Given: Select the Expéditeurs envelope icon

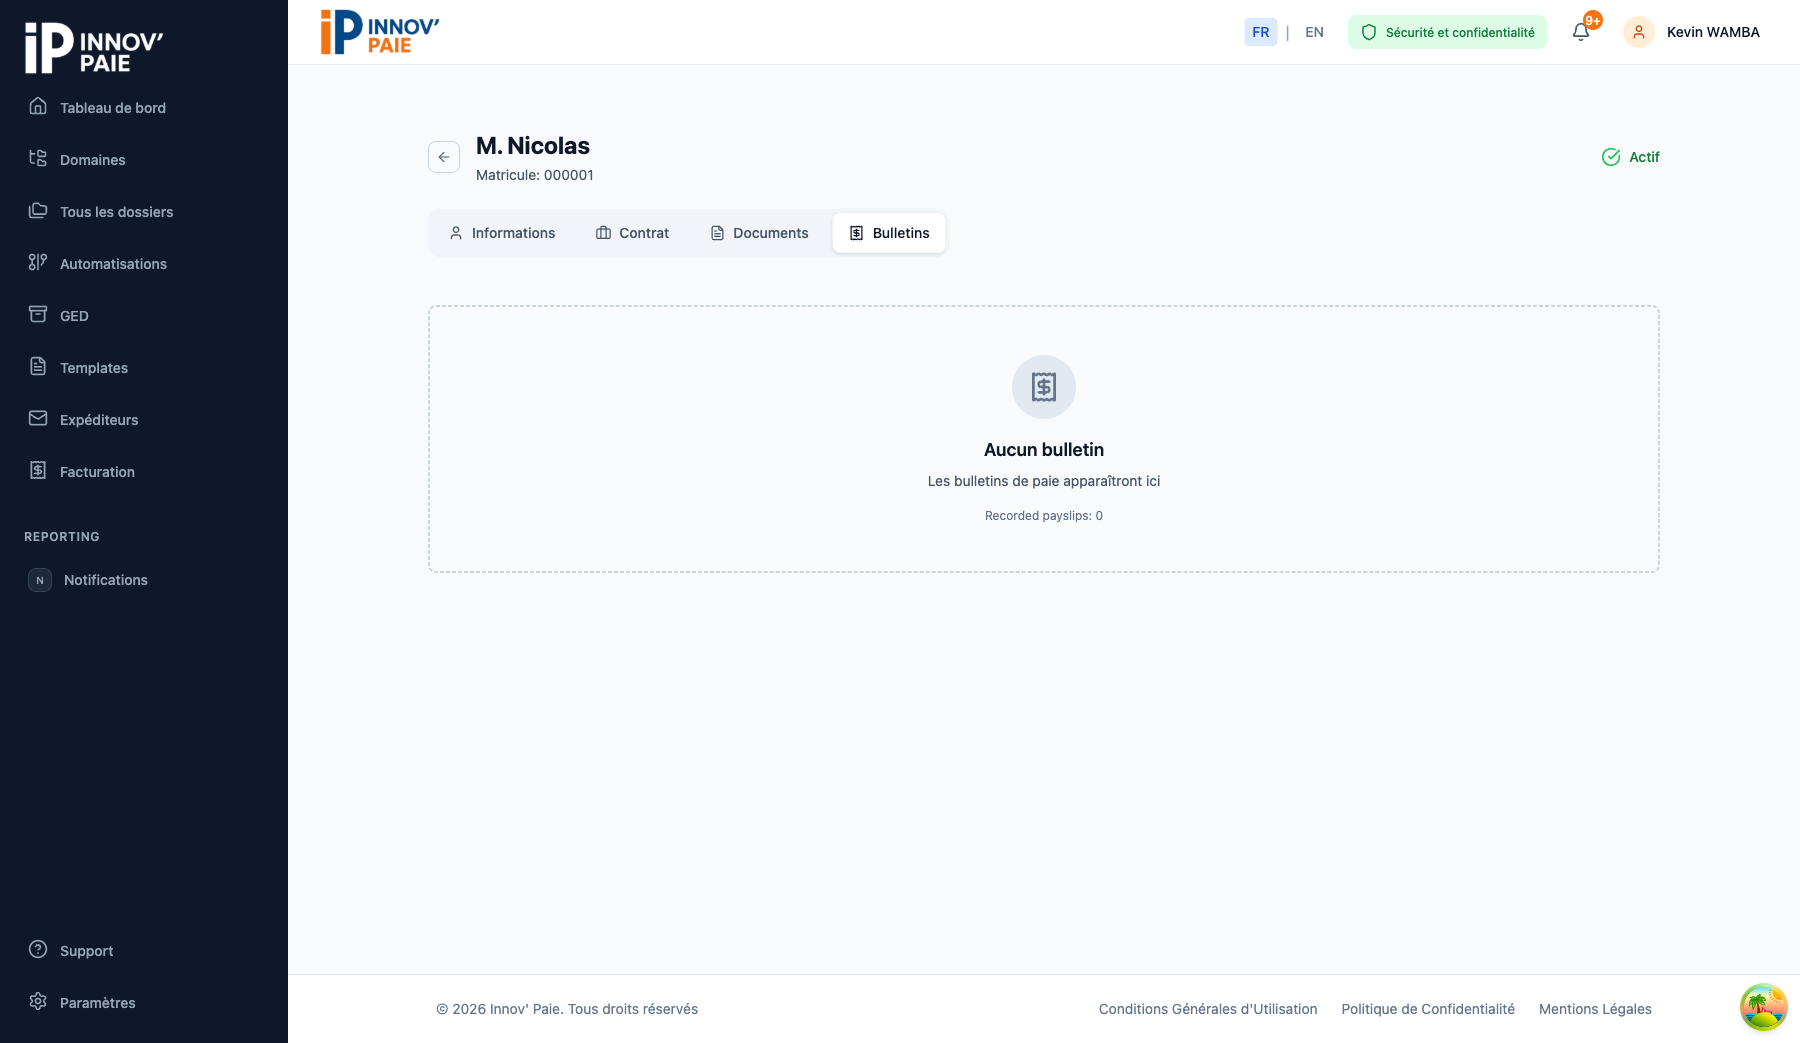Looking at the screenshot, I should tap(38, 418).
